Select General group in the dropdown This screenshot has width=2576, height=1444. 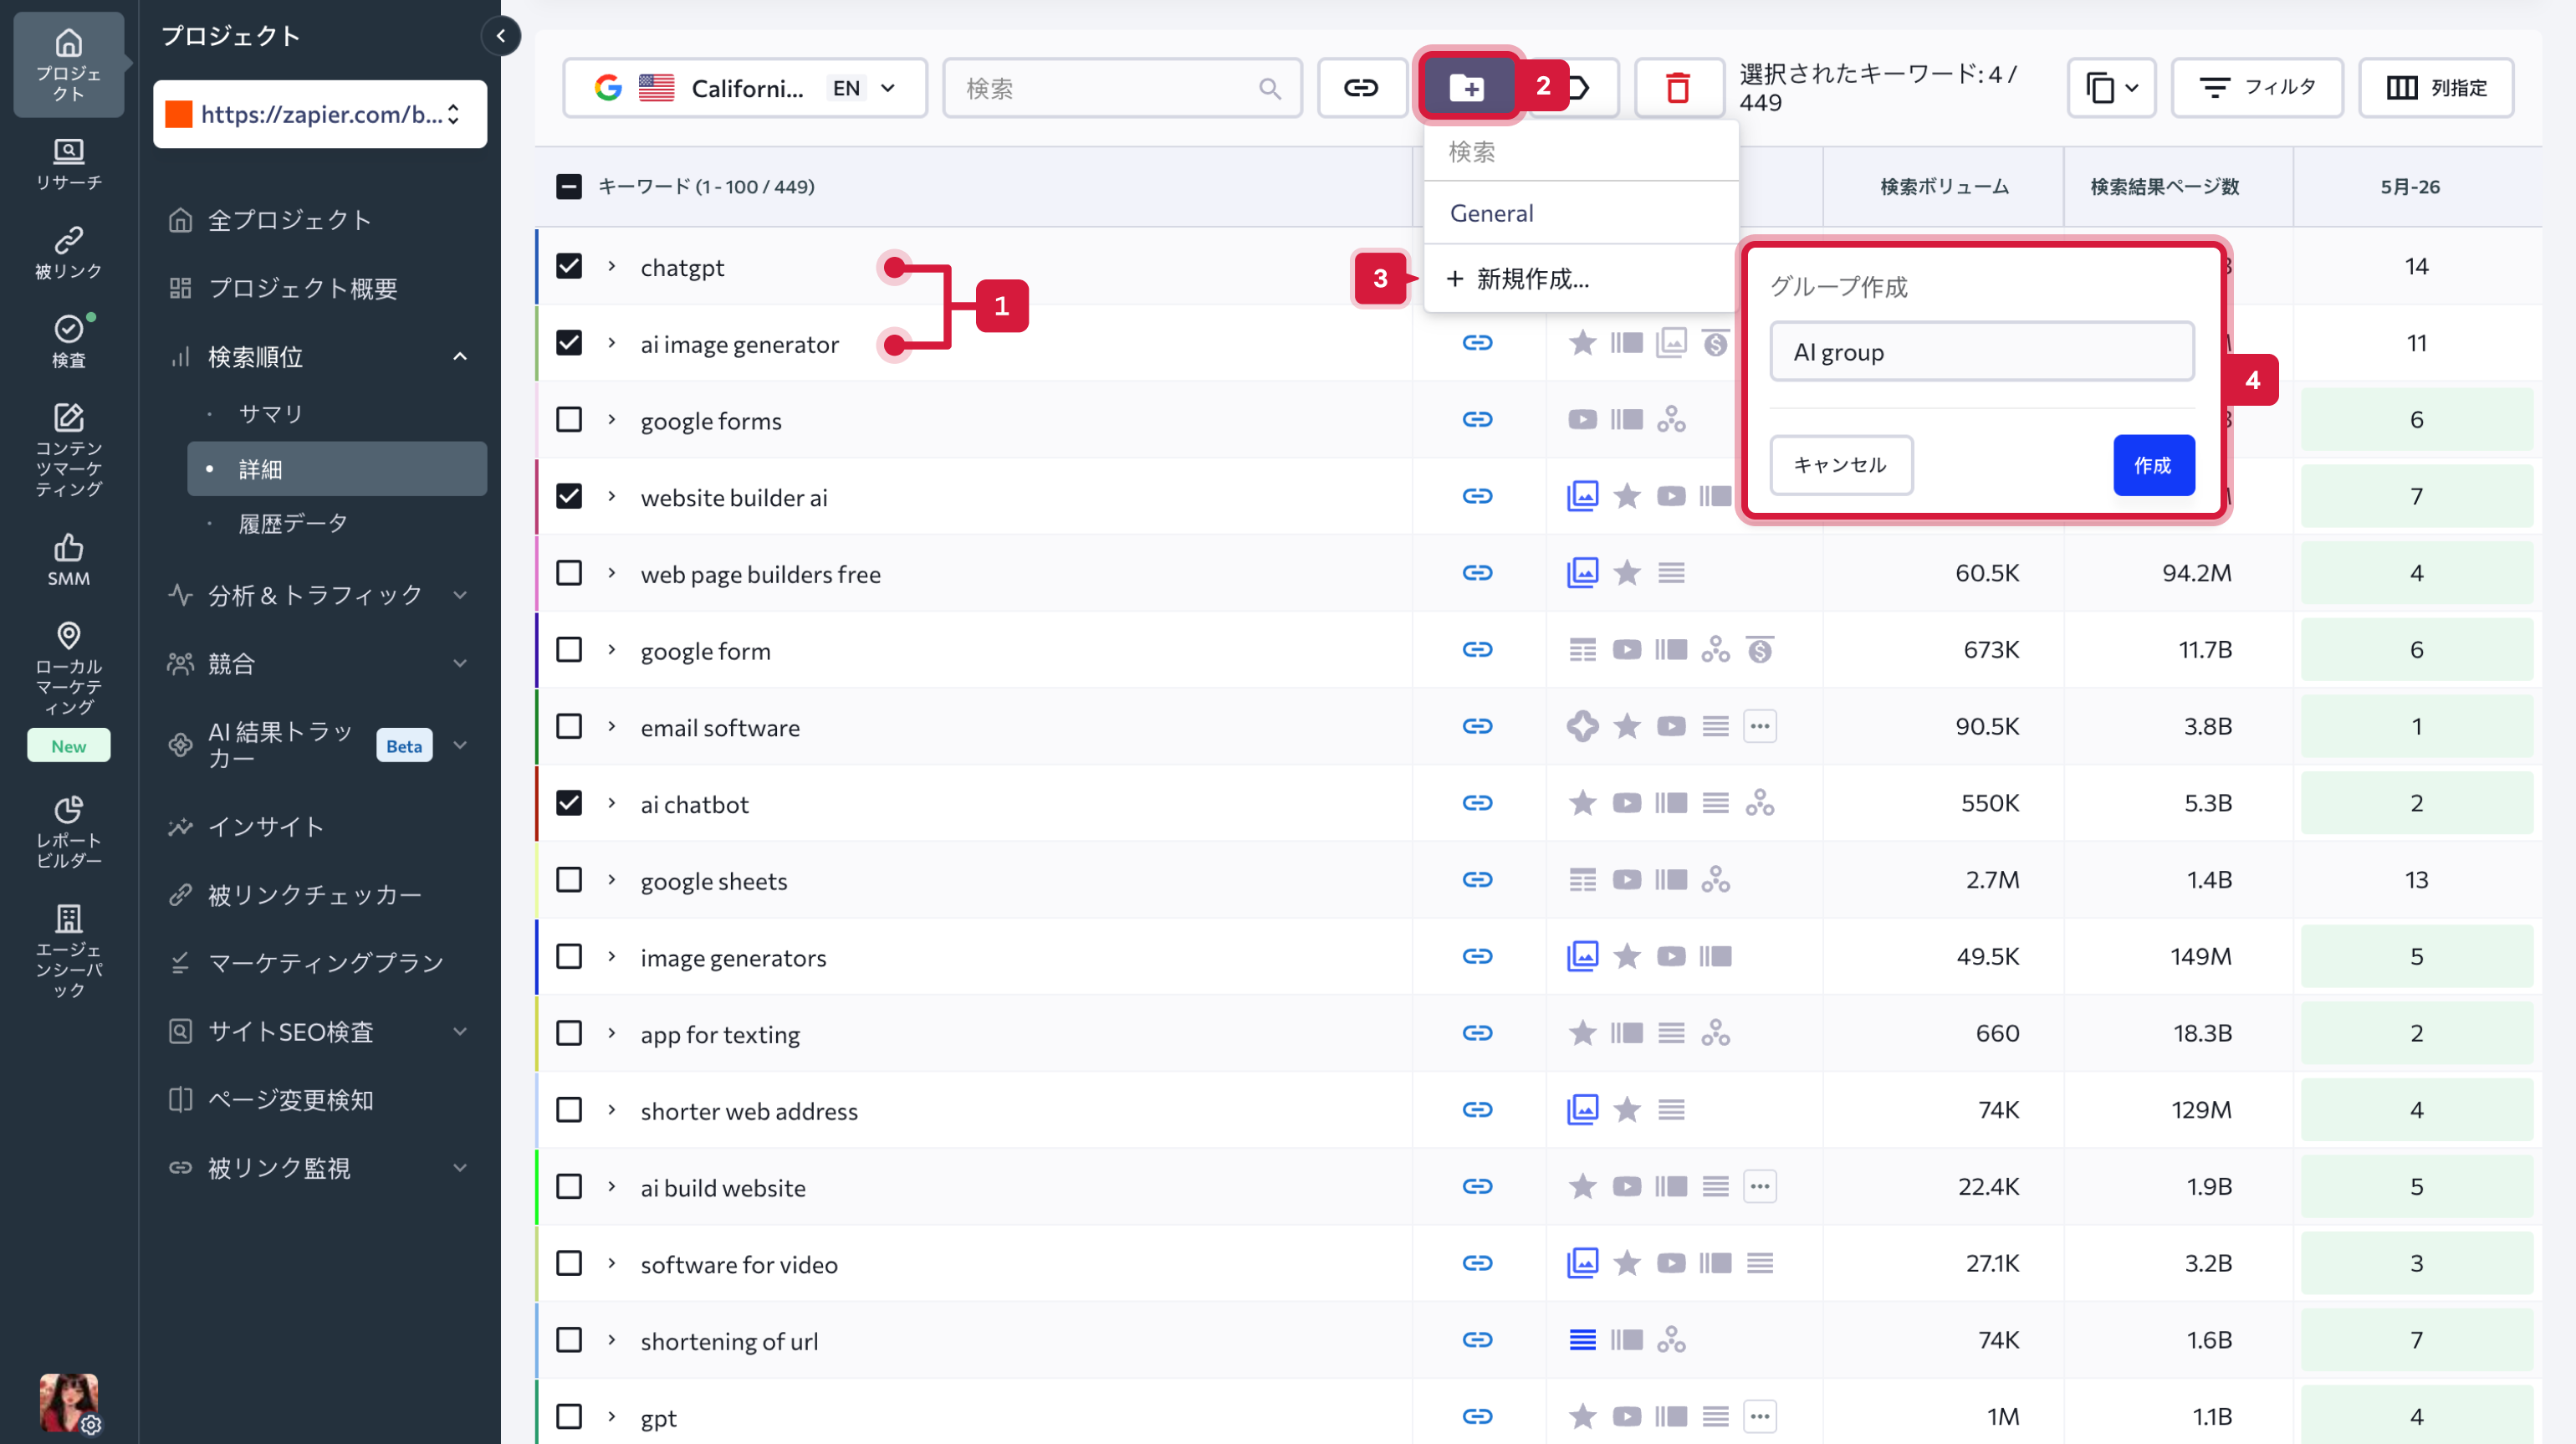[x=1581, y=213]
